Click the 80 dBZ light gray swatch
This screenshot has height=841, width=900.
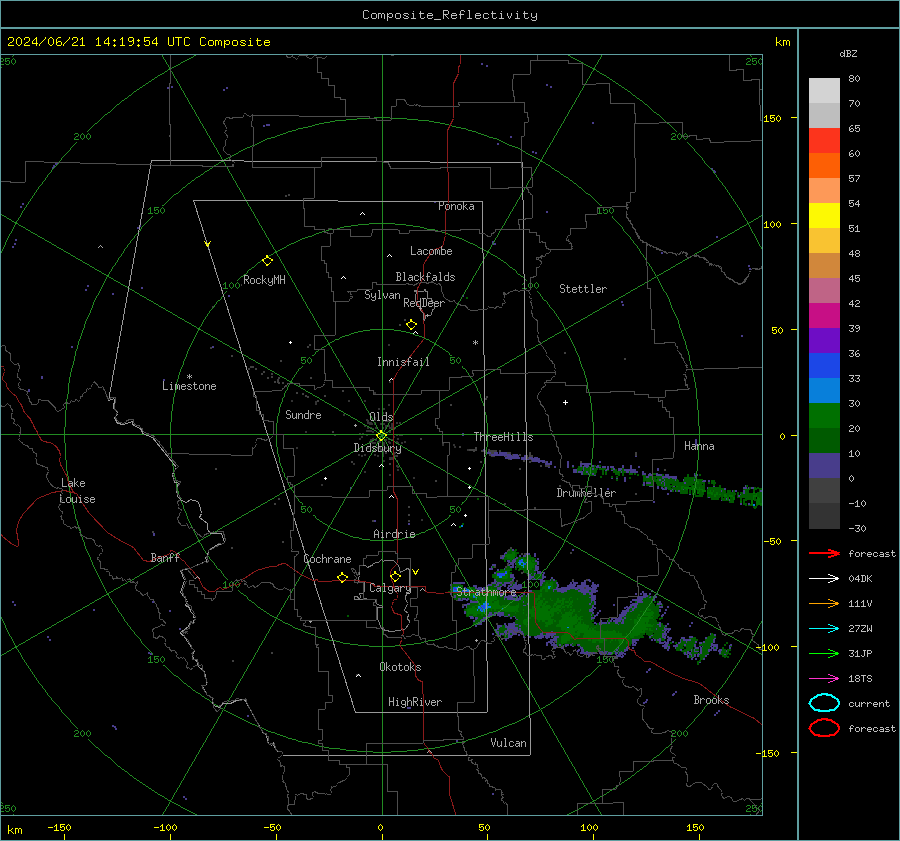[824, 91]
